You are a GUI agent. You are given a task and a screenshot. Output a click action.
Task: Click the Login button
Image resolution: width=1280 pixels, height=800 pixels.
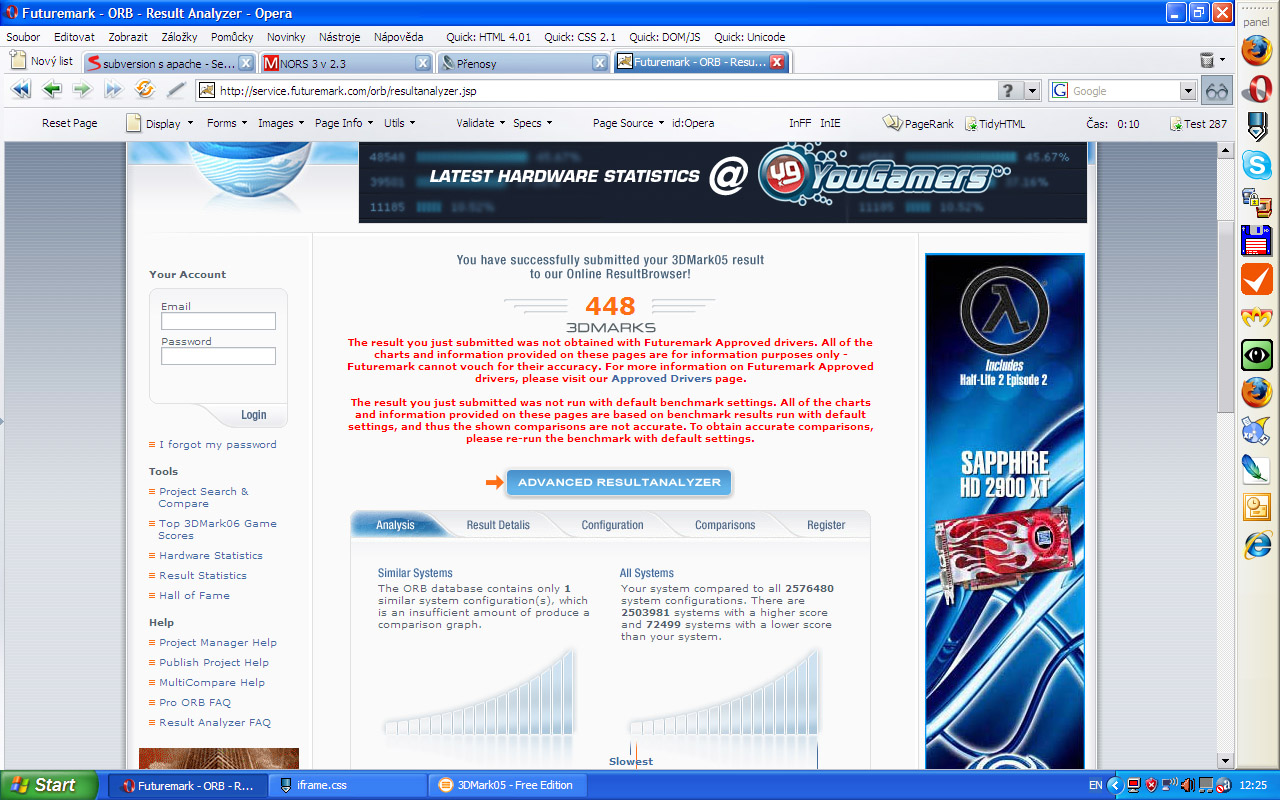tap(253, 415)
